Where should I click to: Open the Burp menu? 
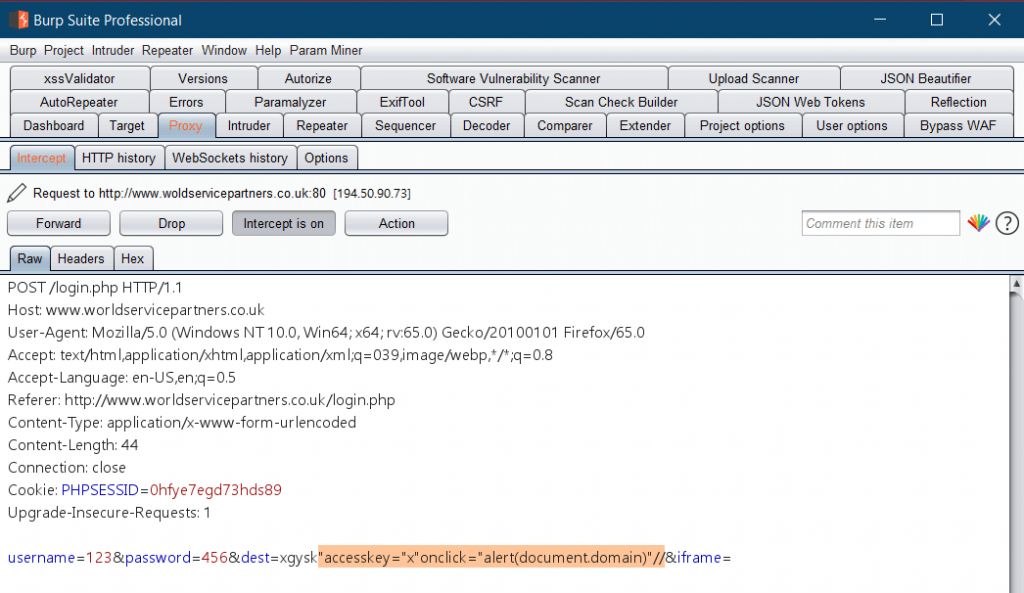click(23, 50)
